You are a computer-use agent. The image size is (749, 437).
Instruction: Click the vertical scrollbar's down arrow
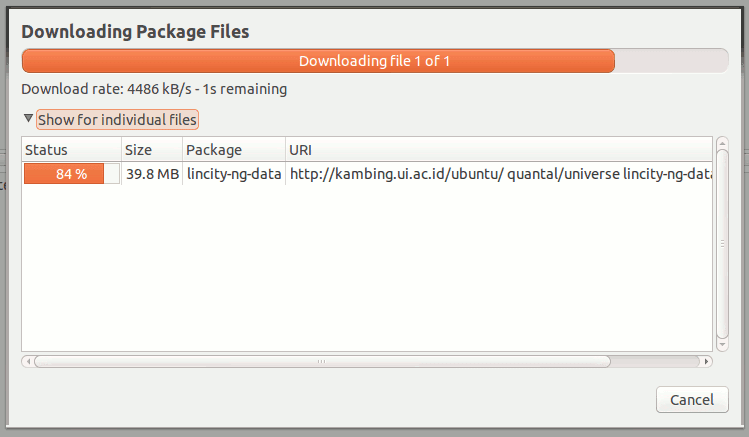tap(722, 345)
